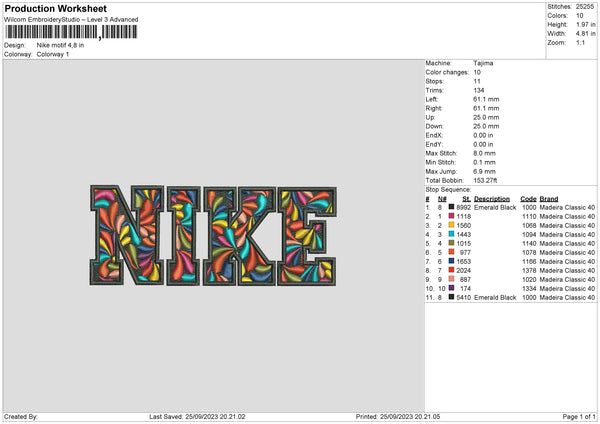
Task: Select the 'Colorway 1' value
Action: click(53, 54)
